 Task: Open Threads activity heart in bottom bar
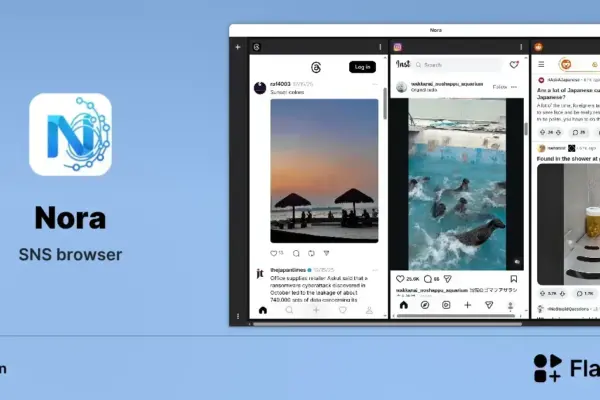(x=342, y=310)
